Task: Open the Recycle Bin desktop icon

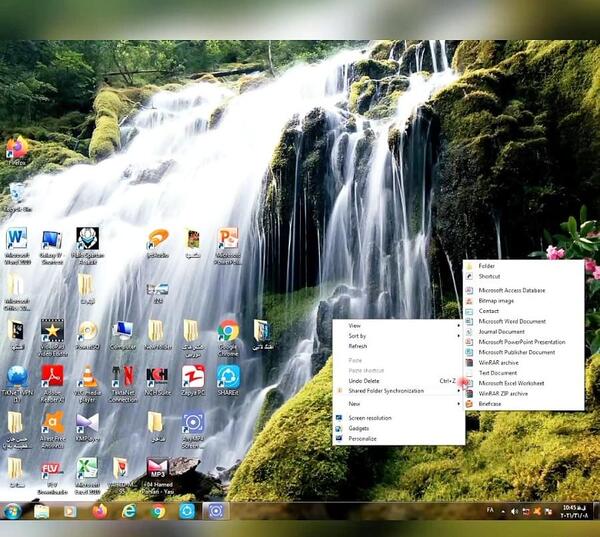Action: [17, 197]
